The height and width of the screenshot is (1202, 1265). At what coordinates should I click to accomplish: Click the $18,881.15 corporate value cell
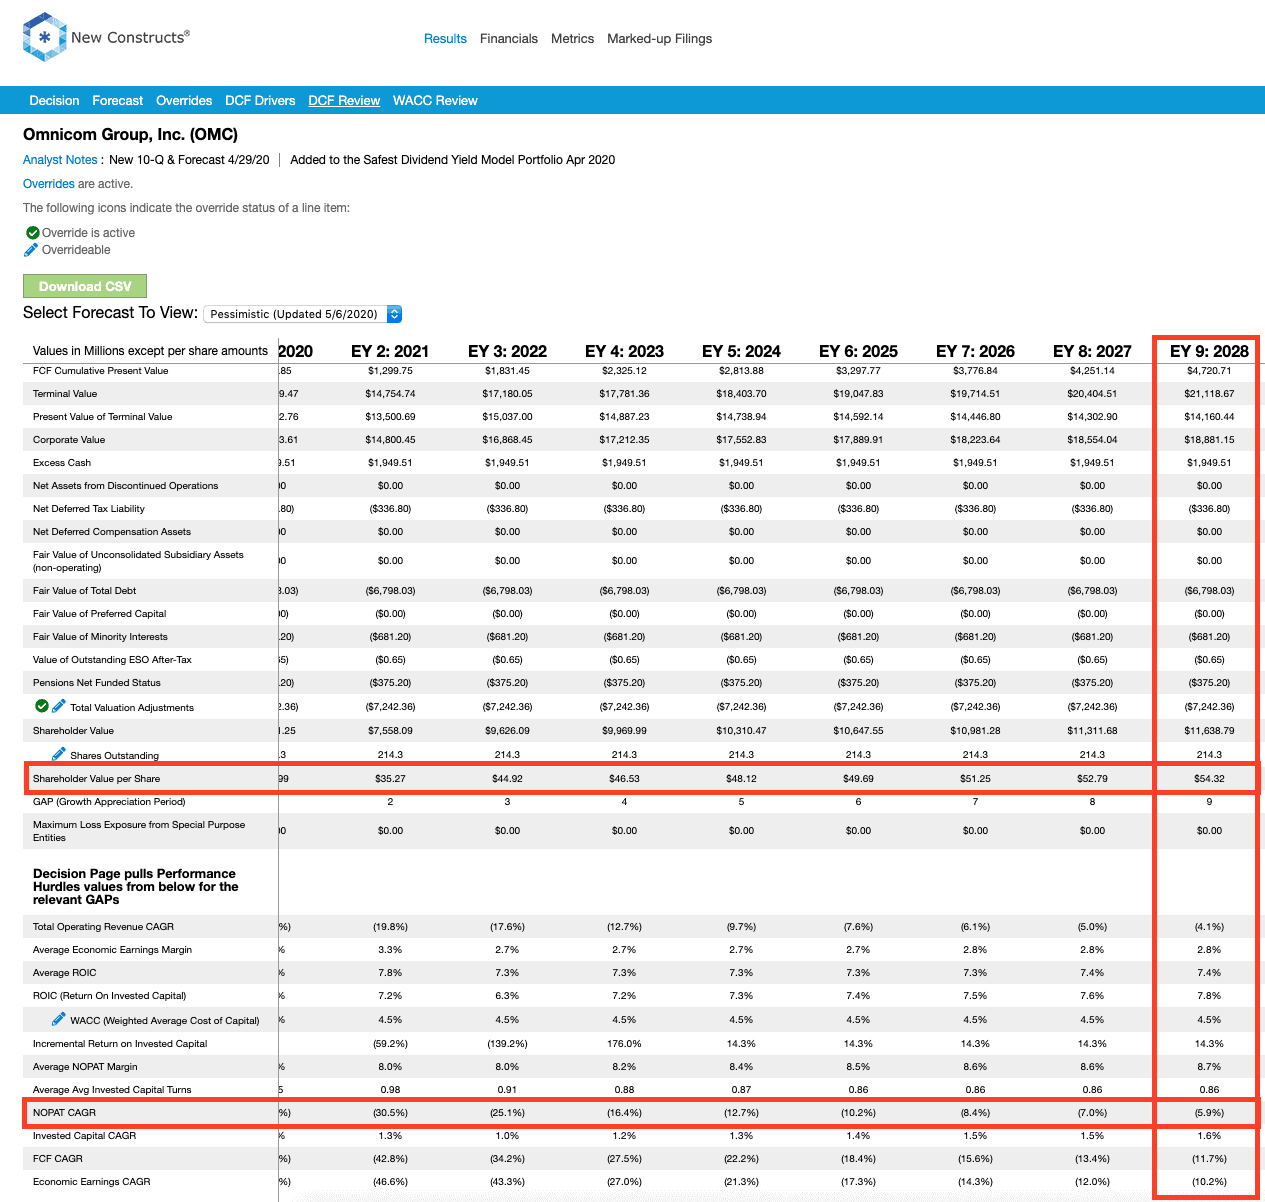click(x=1209, y=440)
